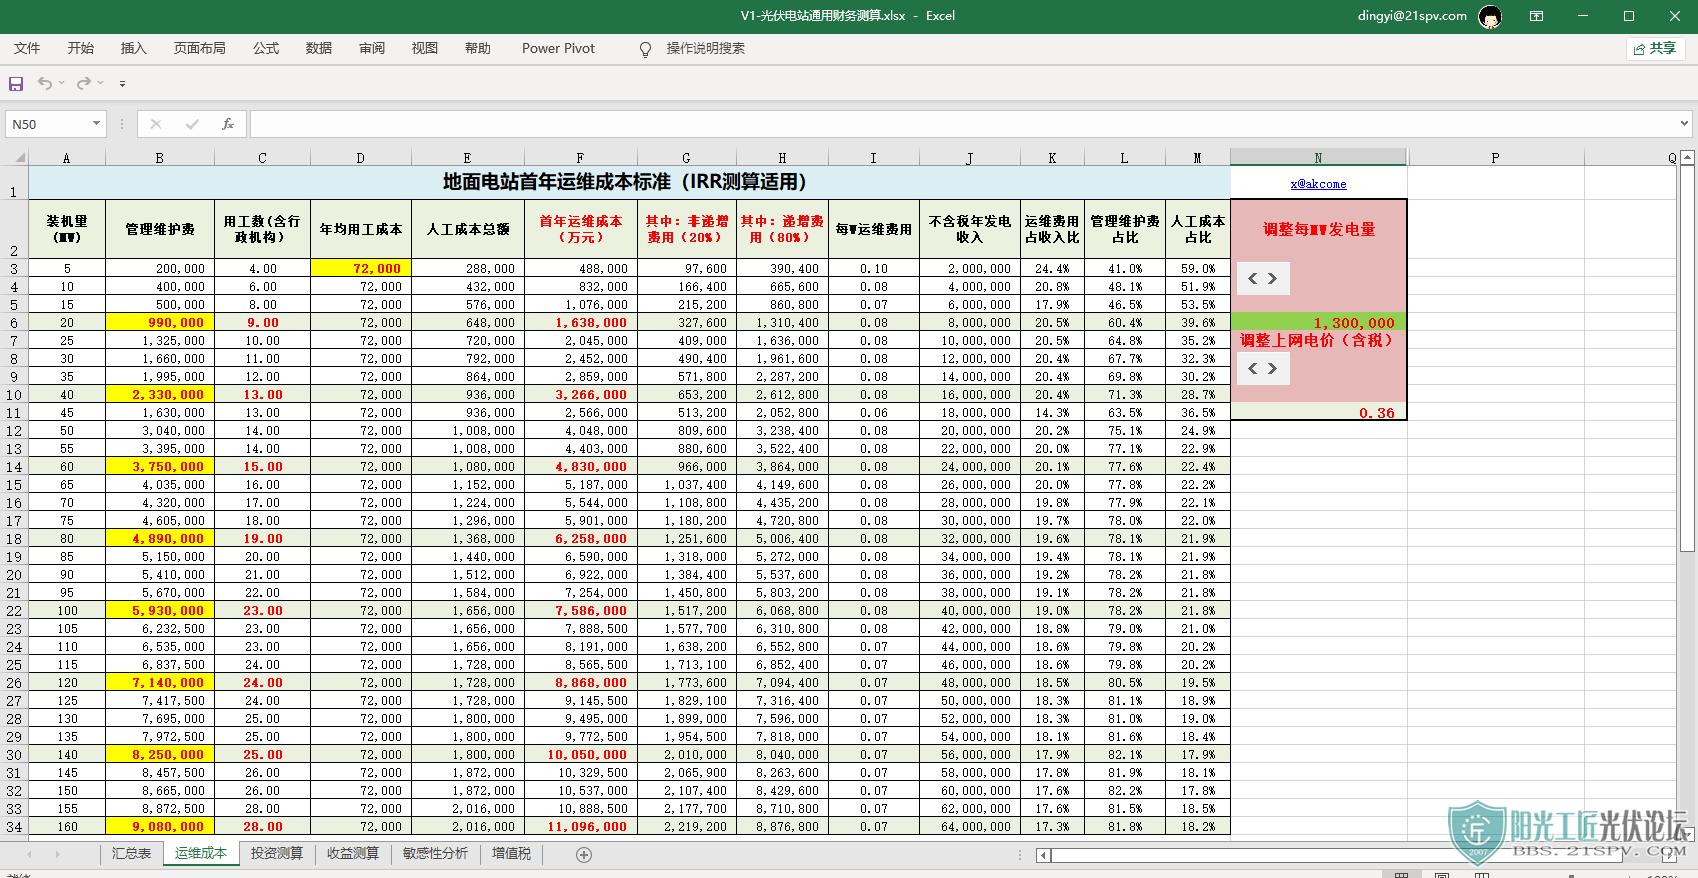Increase 调整上网电价 with right spinner arrow
Viewport: 1698px width, 878px height.
(1273, 369)
